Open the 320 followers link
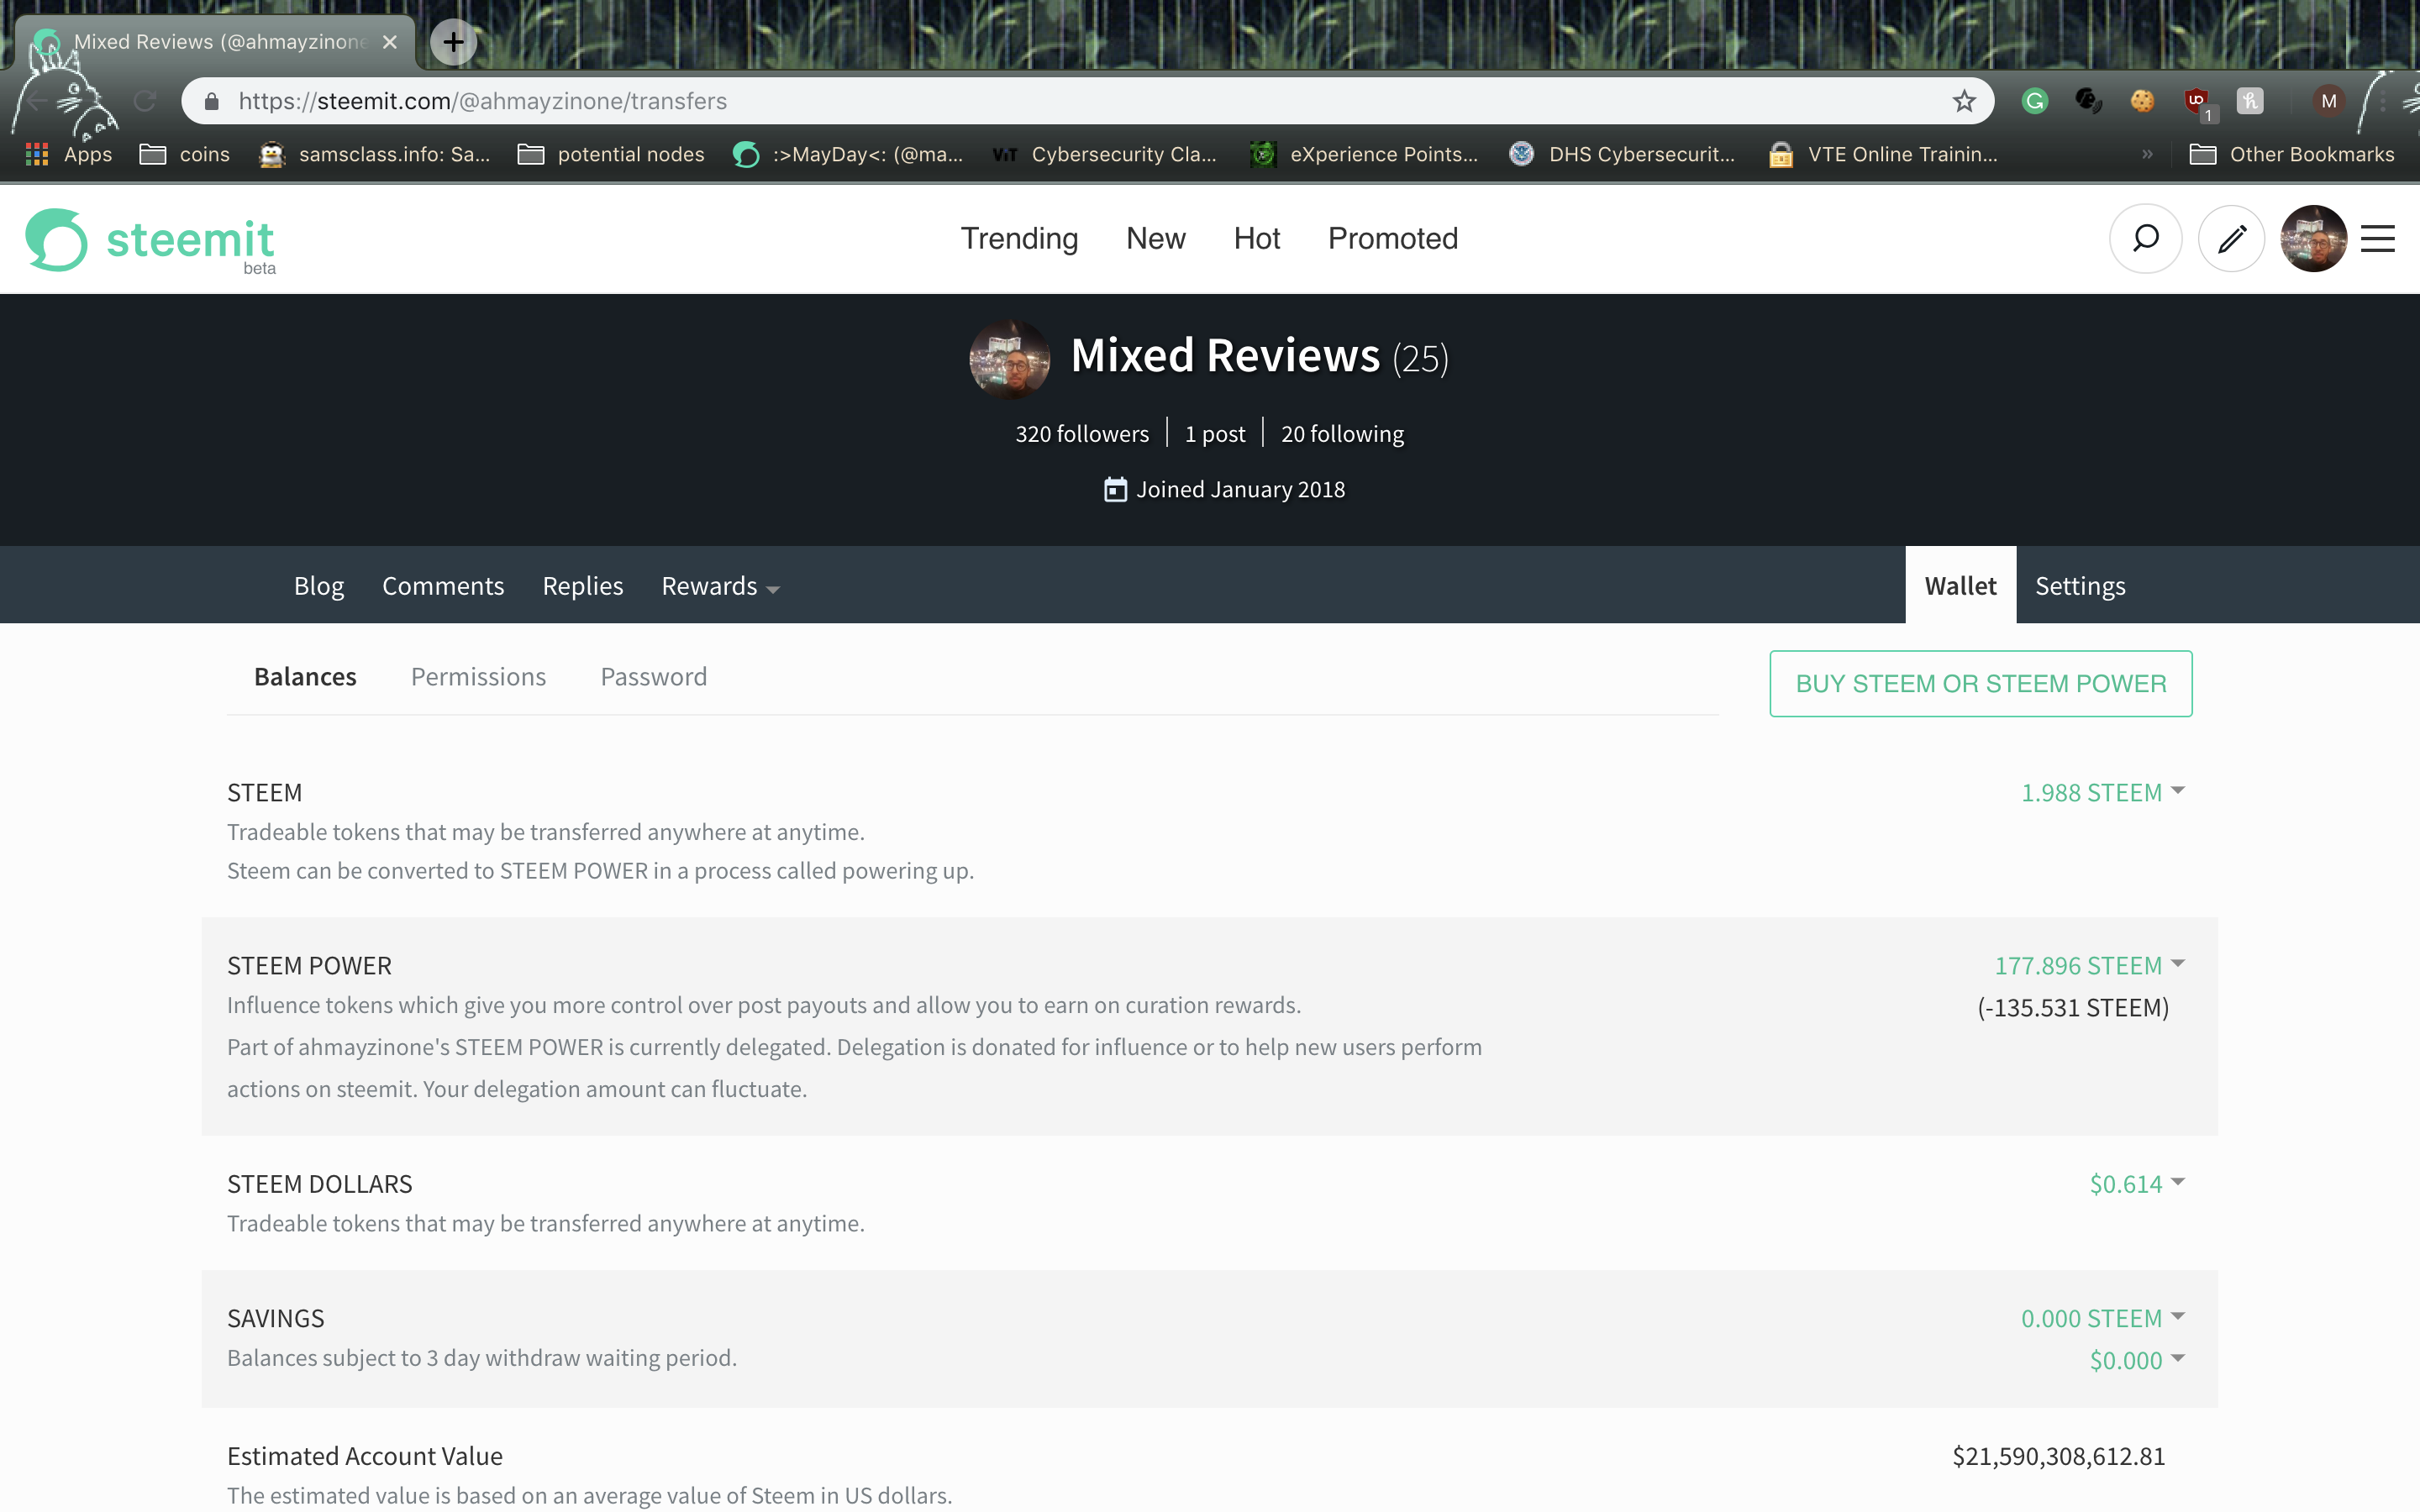This screenshot has height=1512, width=2420. (x=1082, y=434)
